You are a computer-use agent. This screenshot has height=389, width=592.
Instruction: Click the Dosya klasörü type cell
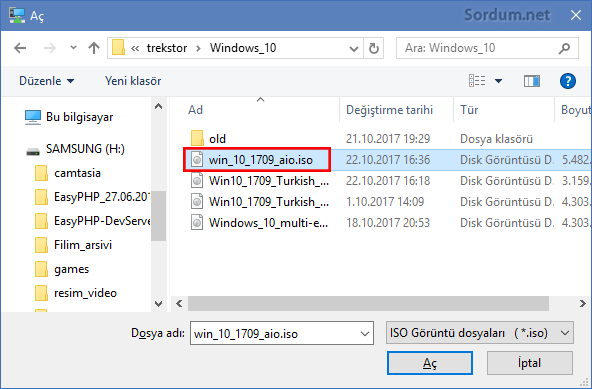click(x=496, y=139)
